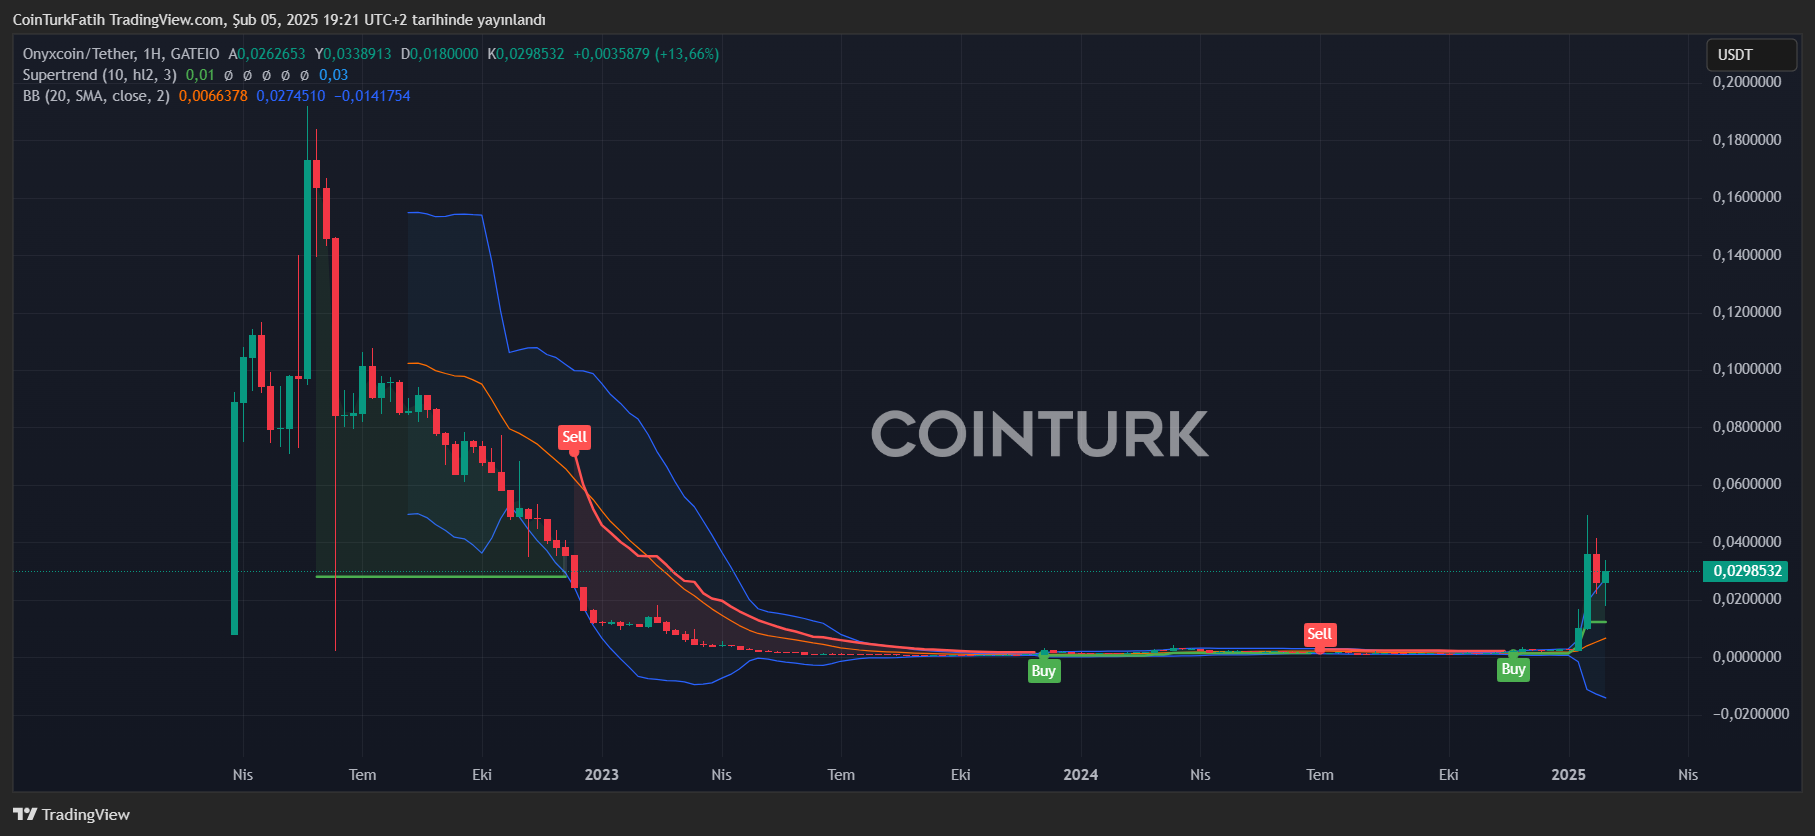Click the open value A0,0262653
The width and height of the screenshot is (1815, 836).
click(x=267, y=54)
